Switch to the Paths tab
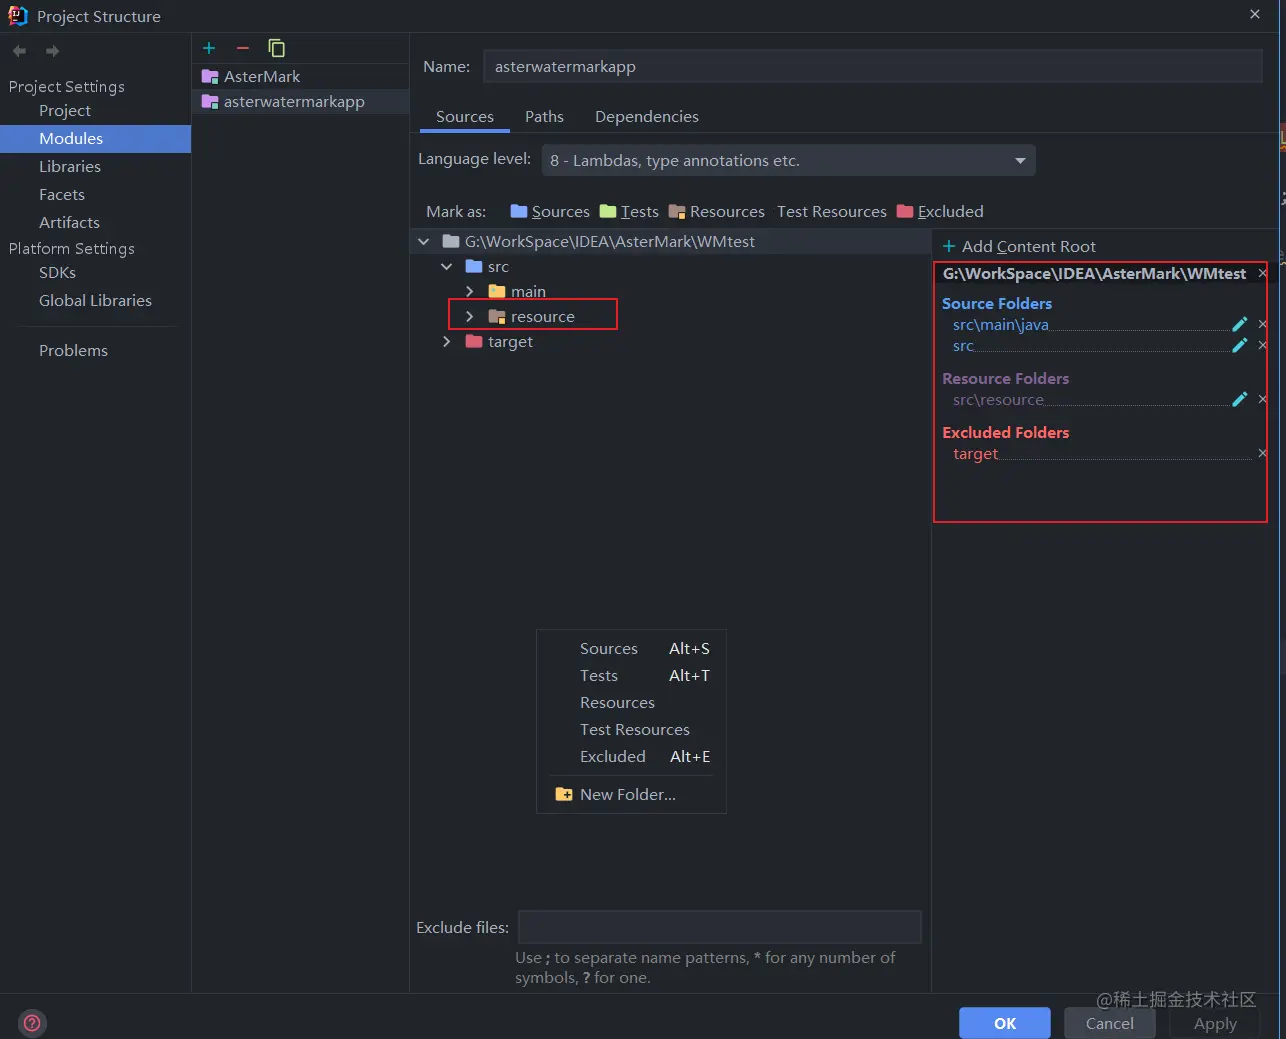This screenshot has width=1286, height=1039. [x=544, y=116]
